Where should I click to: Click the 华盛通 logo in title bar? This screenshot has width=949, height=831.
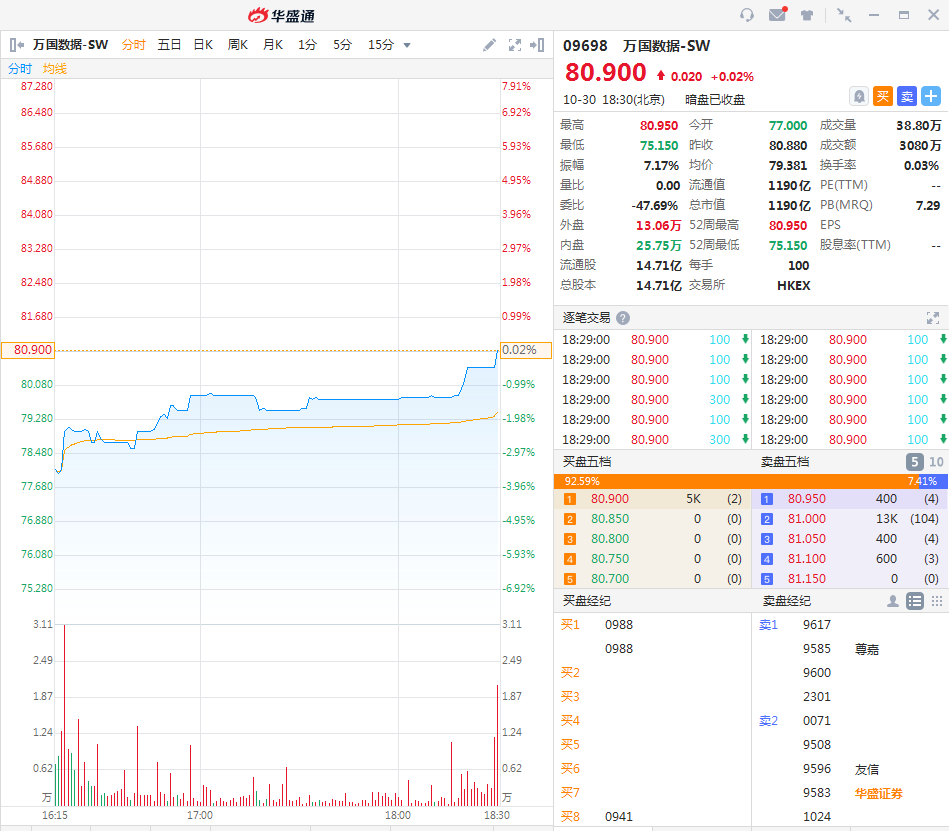pyautogui.click(x=281, y=15)
